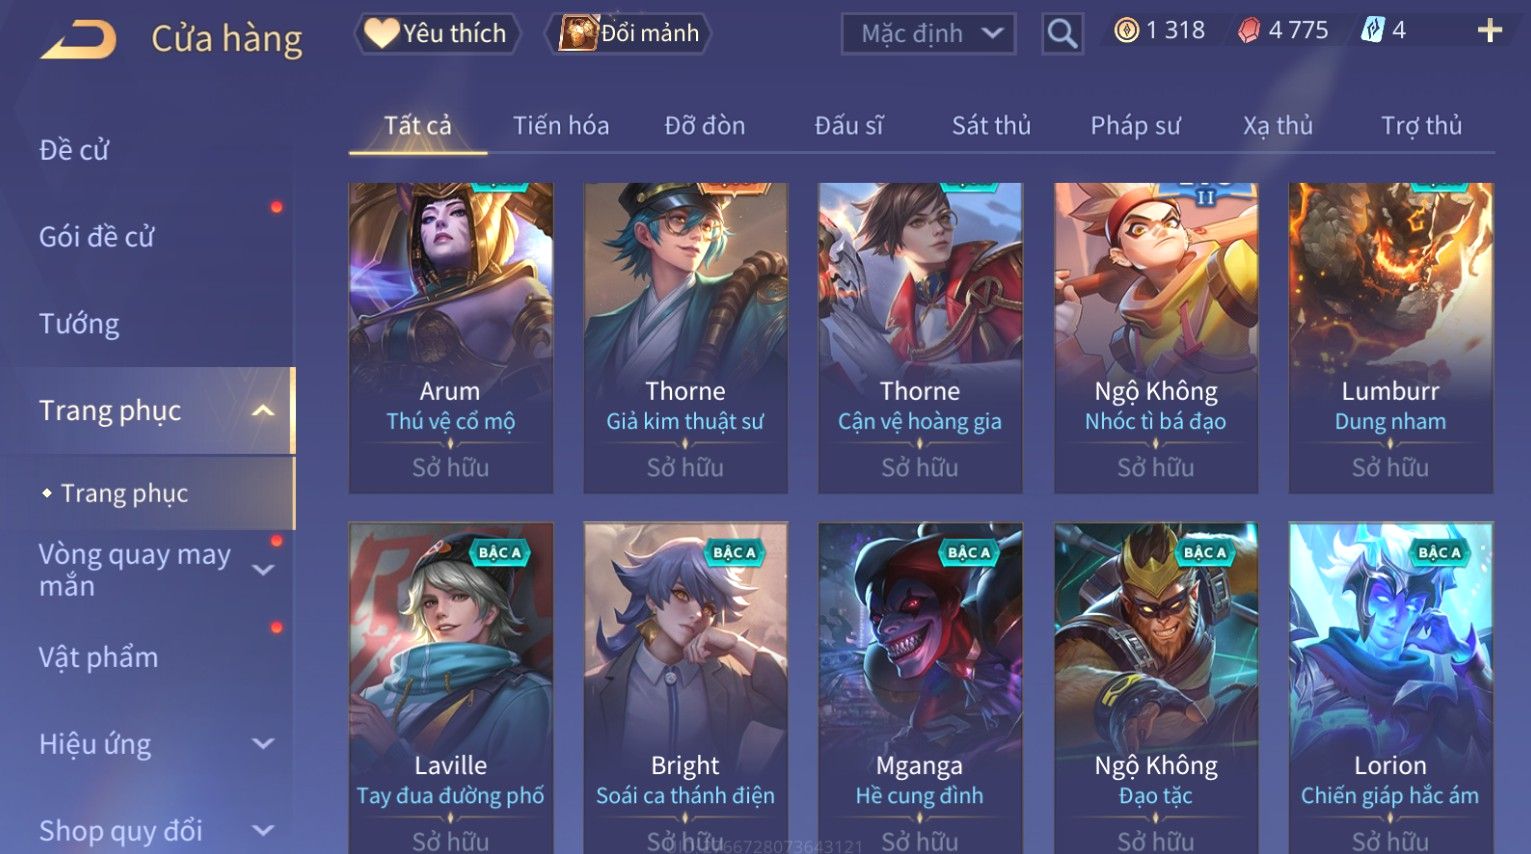The image size is (1531, 854).
Task: Expand the Vòng quay may mắn menu
Action: pyautogui.click(x=263, y=570)
